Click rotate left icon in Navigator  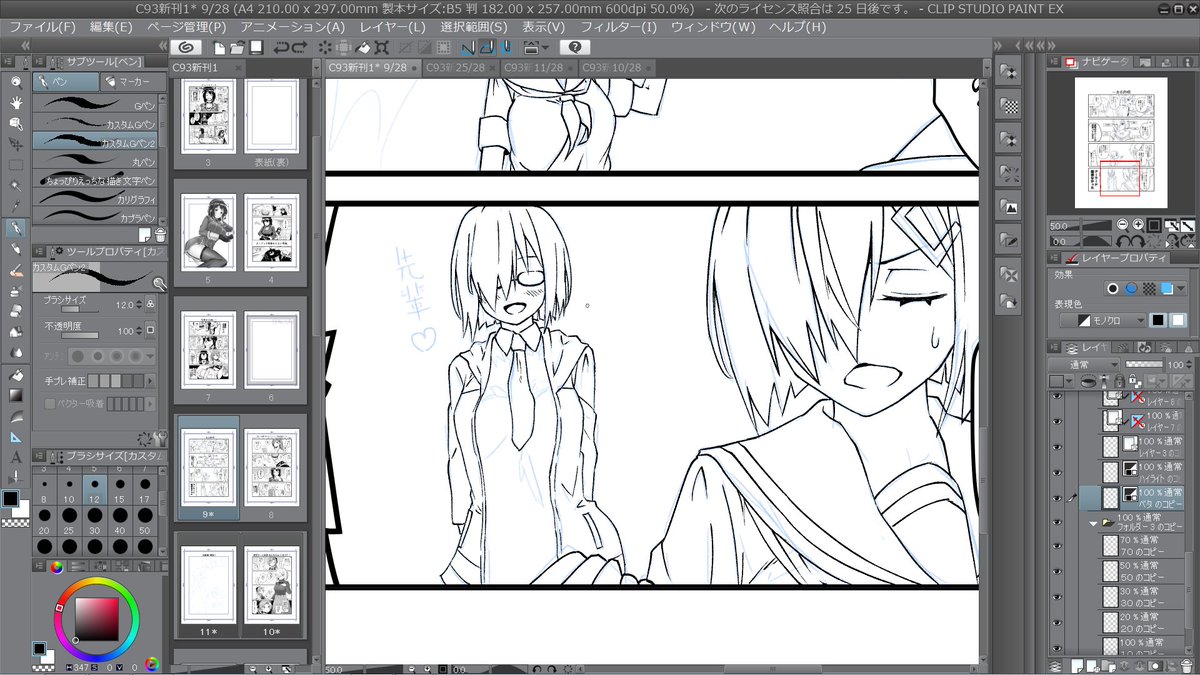1123,240
